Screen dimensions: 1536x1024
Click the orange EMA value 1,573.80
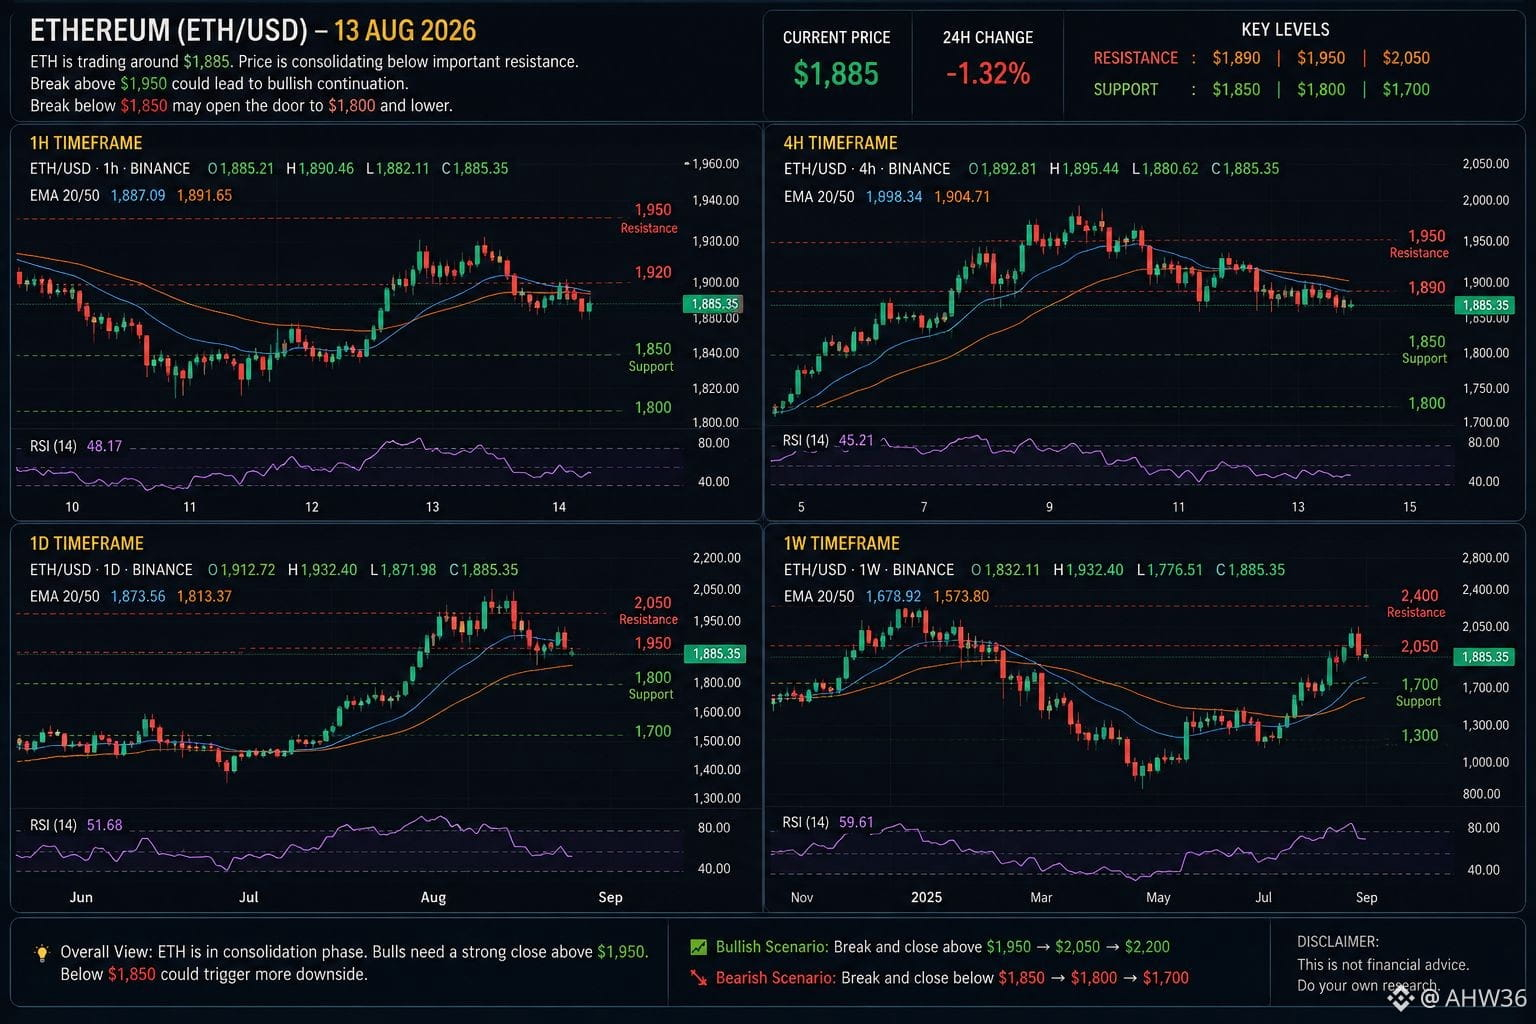[x=961, y=596]
